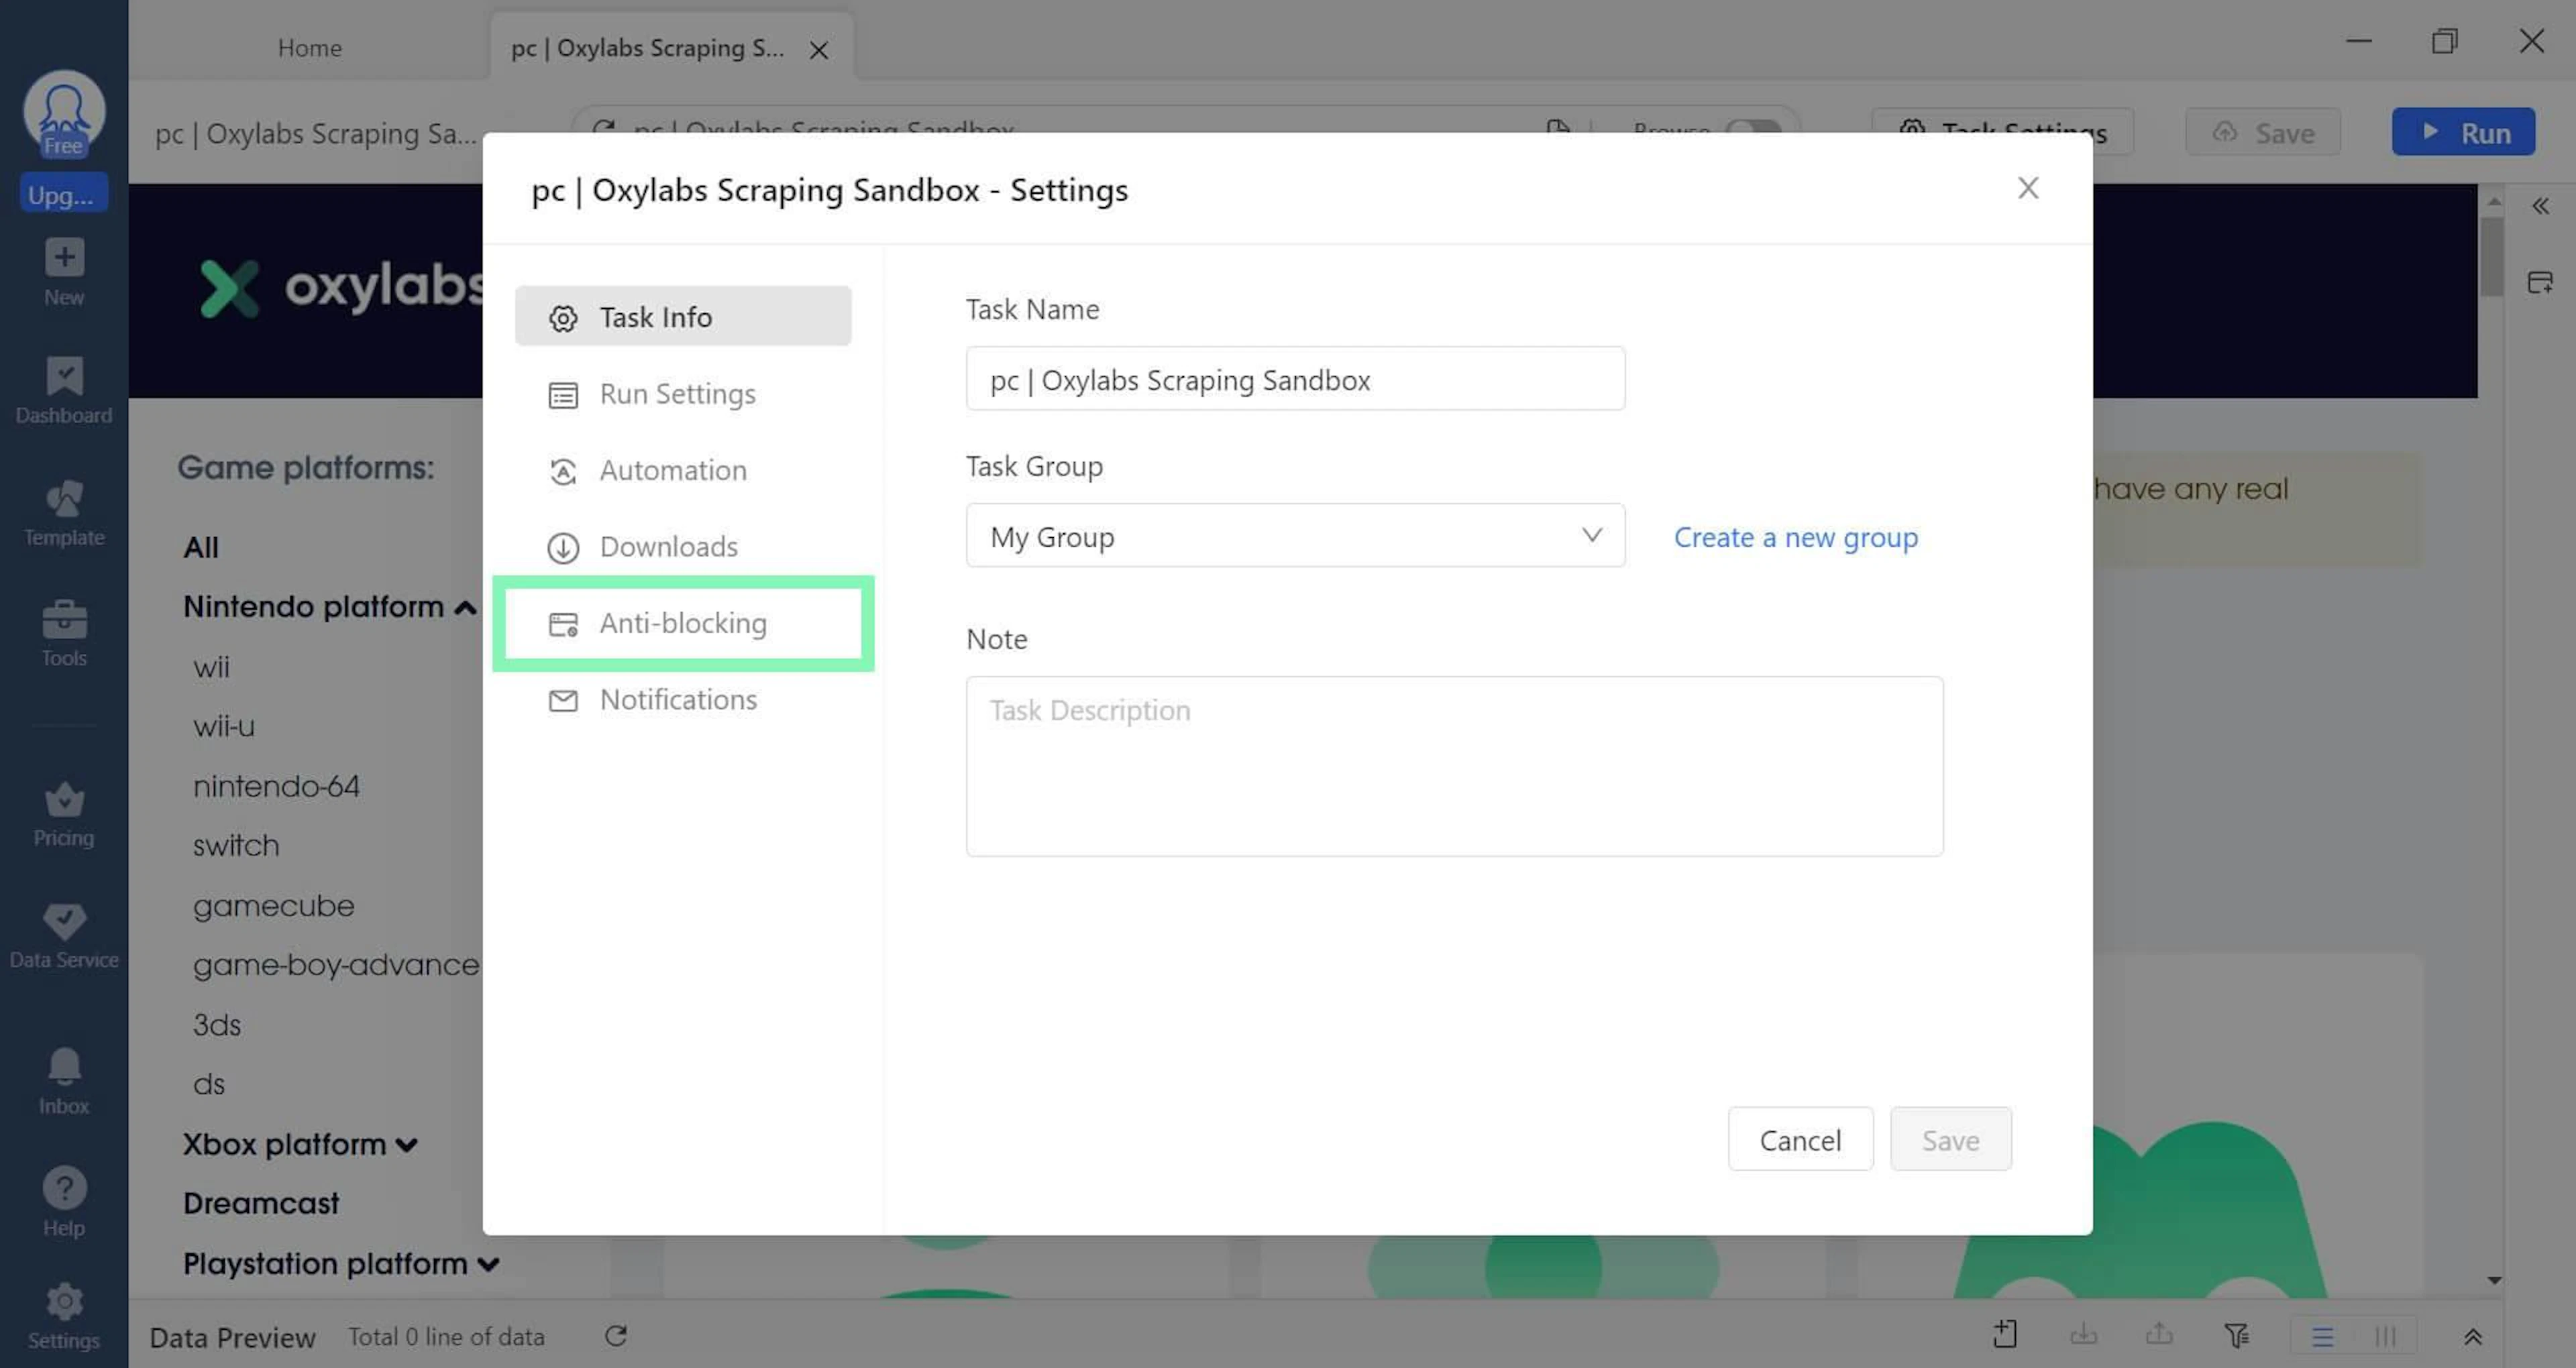This screenshot has width=2576, height=1368.
Task: Switch to the Home tab
Action: (310, 48)
